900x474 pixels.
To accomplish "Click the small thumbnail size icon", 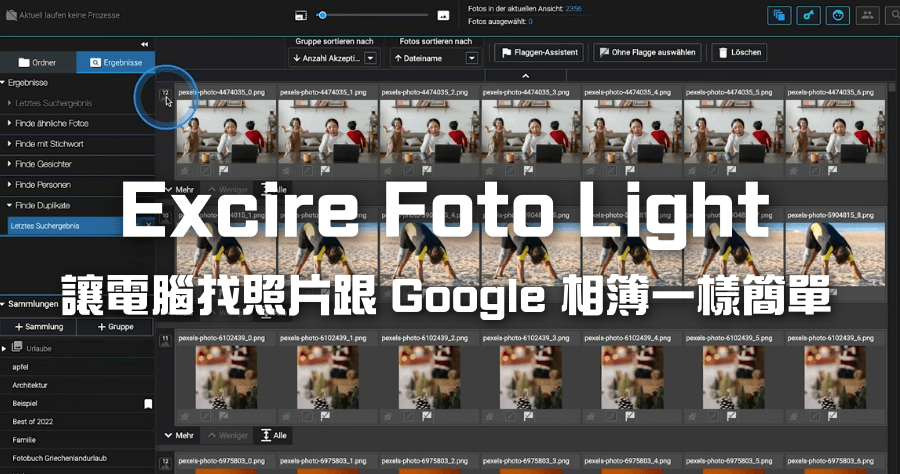I will coord(301,15).
